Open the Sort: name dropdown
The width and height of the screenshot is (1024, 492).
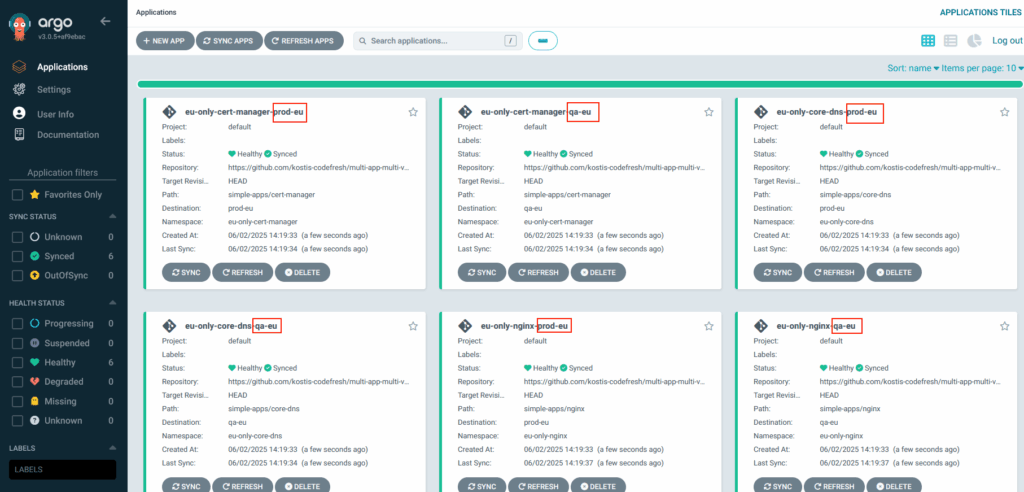tap(913, 69)
